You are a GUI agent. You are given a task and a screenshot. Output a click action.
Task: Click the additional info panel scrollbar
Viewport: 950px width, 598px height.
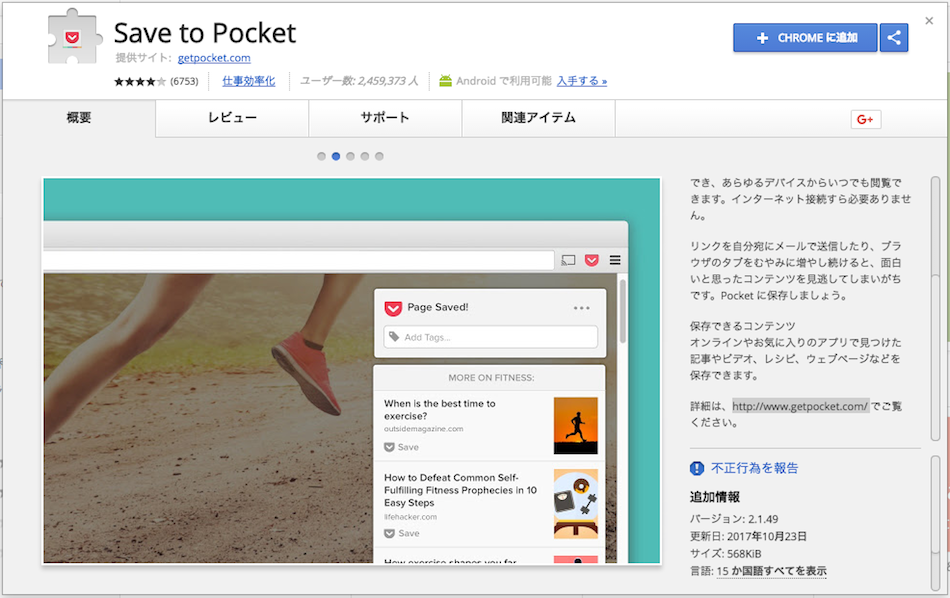[x=935, y=522]
